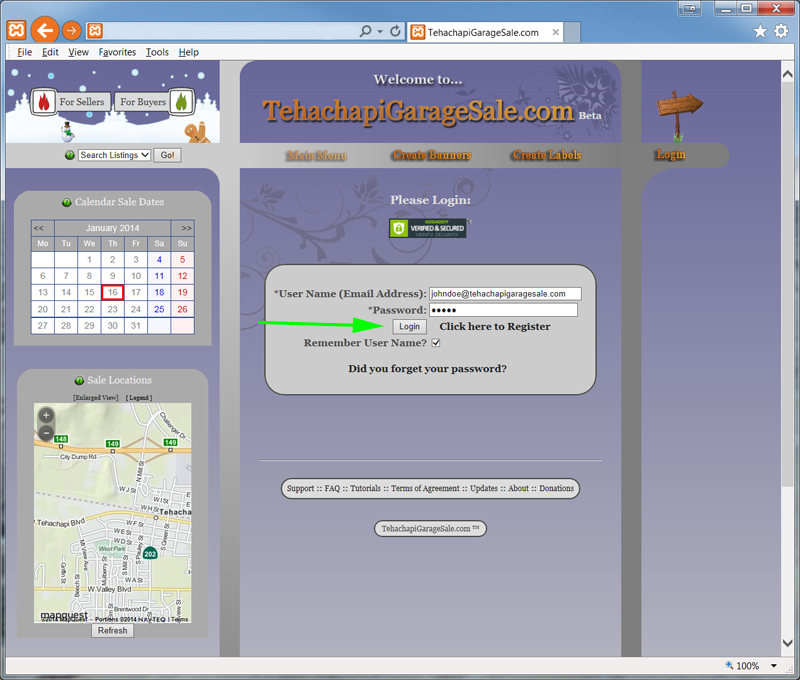The image size is (800, 680).
Task: Click the Legend map link
Action: pyautogui.click(x=139, y=397)
